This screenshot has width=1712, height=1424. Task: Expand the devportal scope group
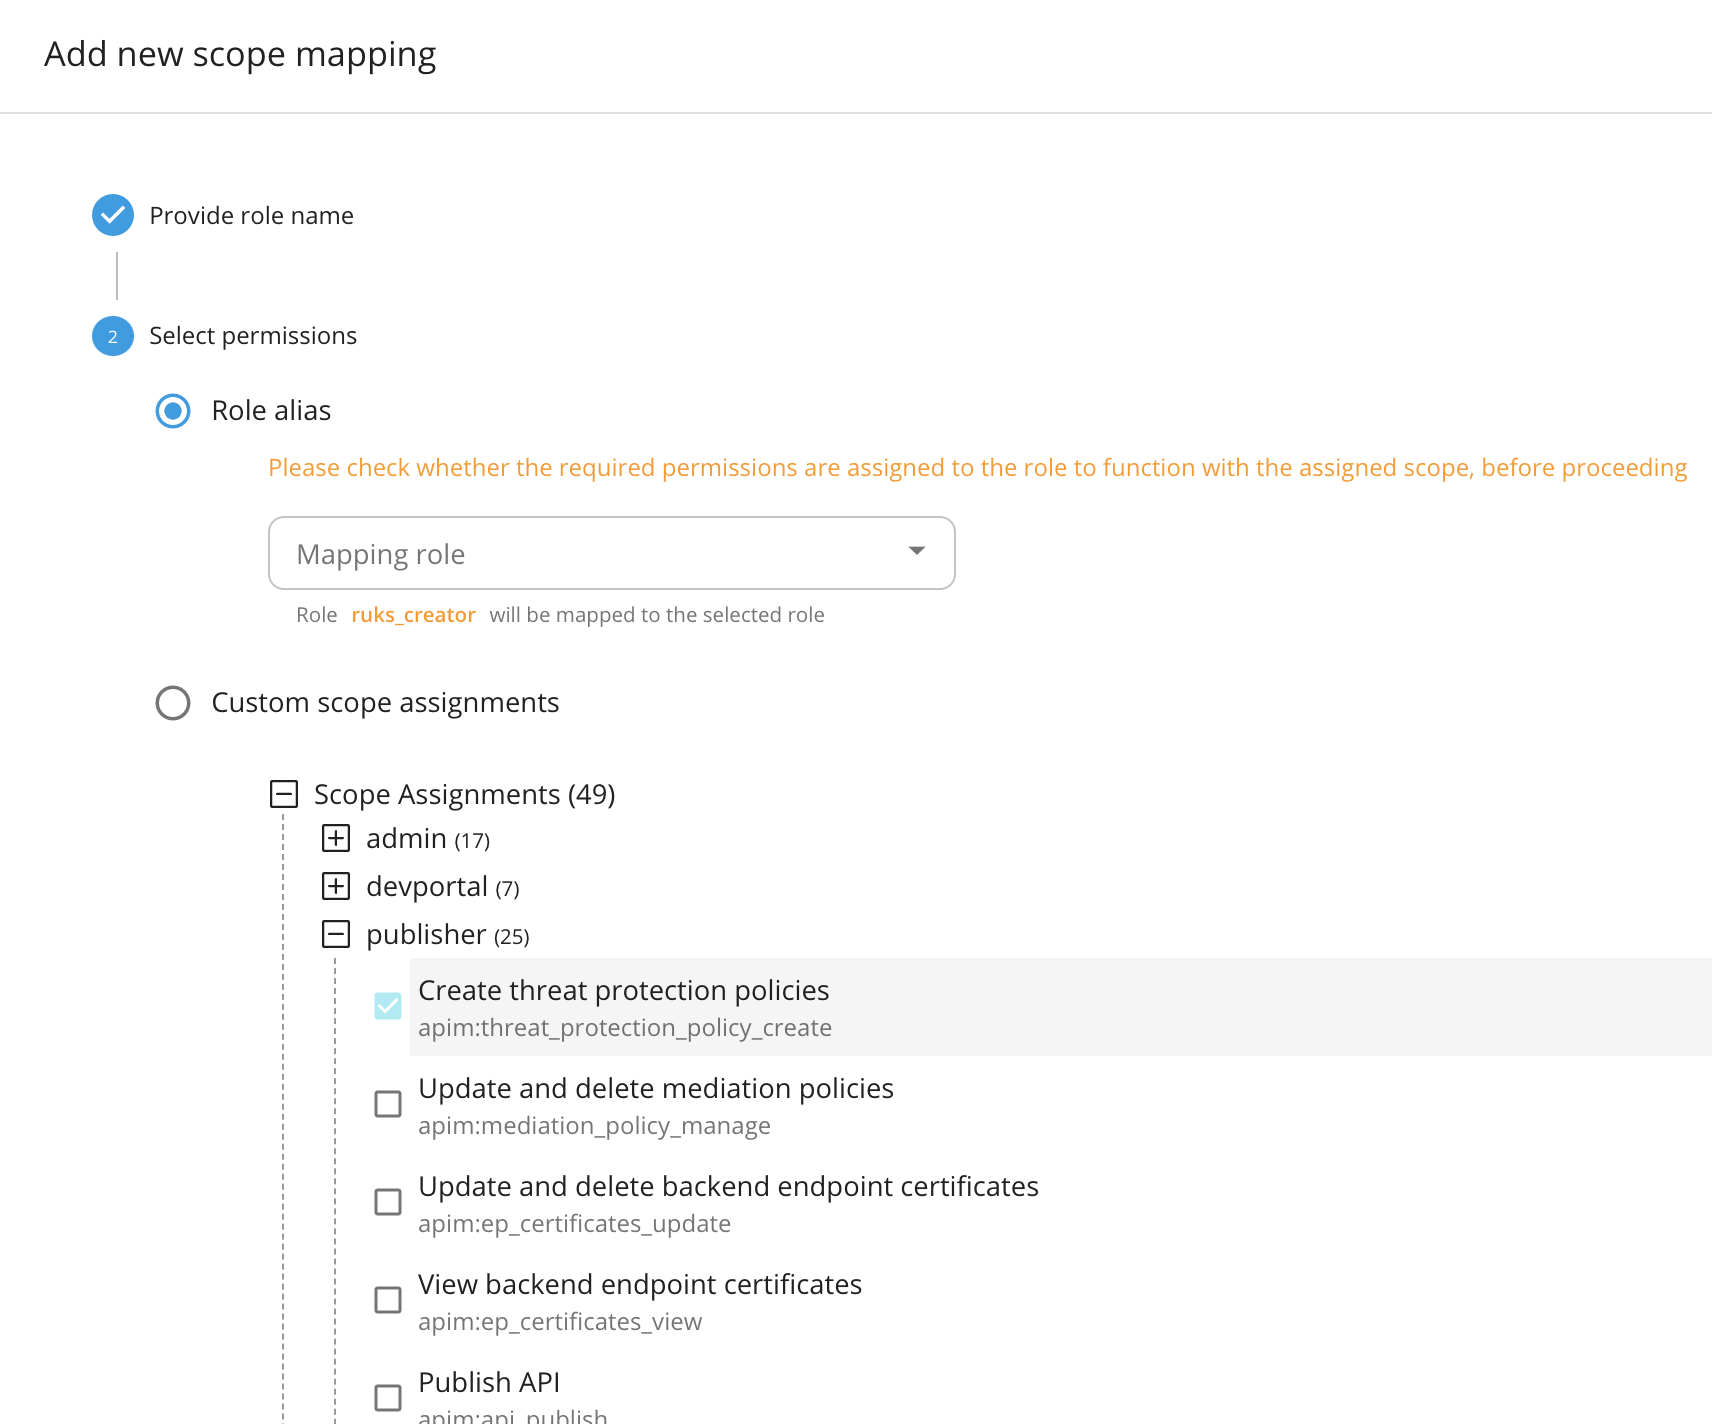(x=336, y=886)
